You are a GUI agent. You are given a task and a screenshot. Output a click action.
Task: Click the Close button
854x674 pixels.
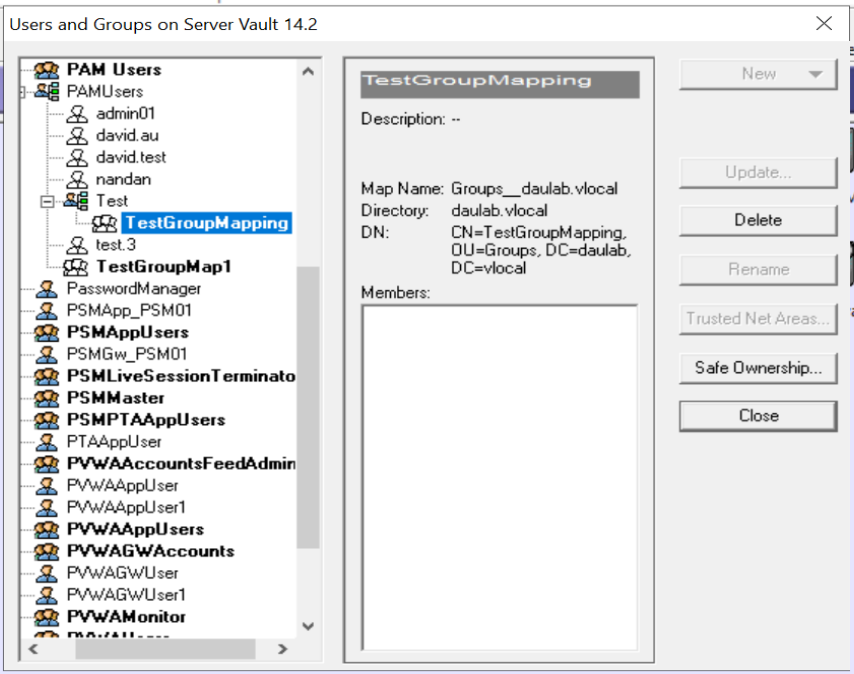click(x=758, y=416)
